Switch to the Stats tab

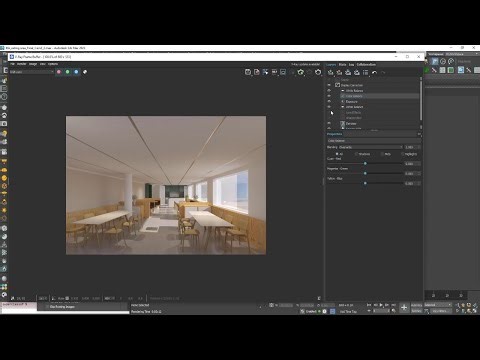pyautogui.click(x=342, y=64)
